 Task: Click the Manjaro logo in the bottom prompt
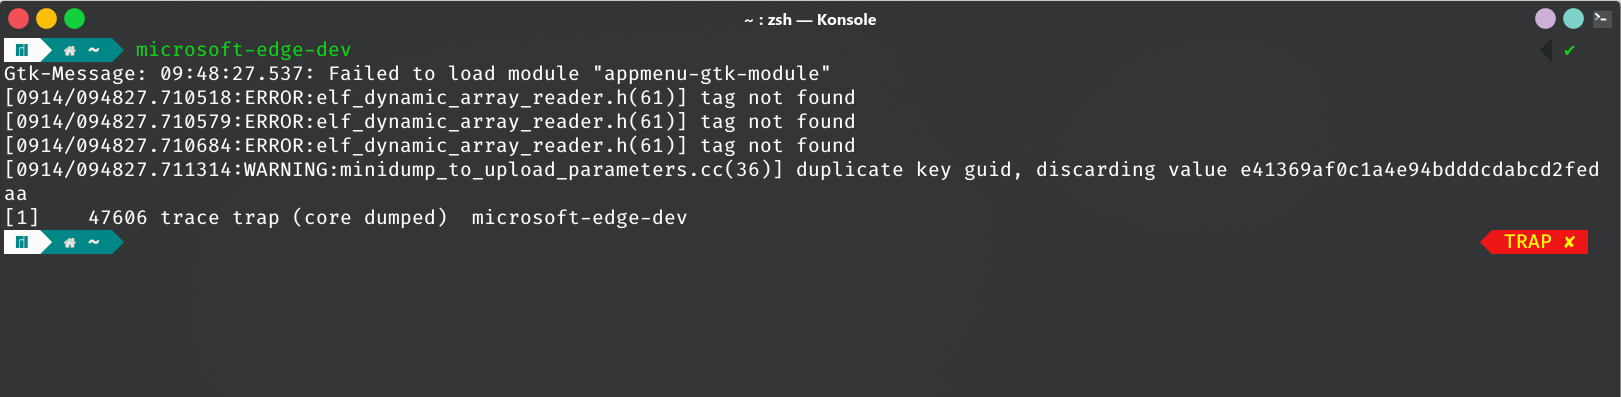coord(22,241)
